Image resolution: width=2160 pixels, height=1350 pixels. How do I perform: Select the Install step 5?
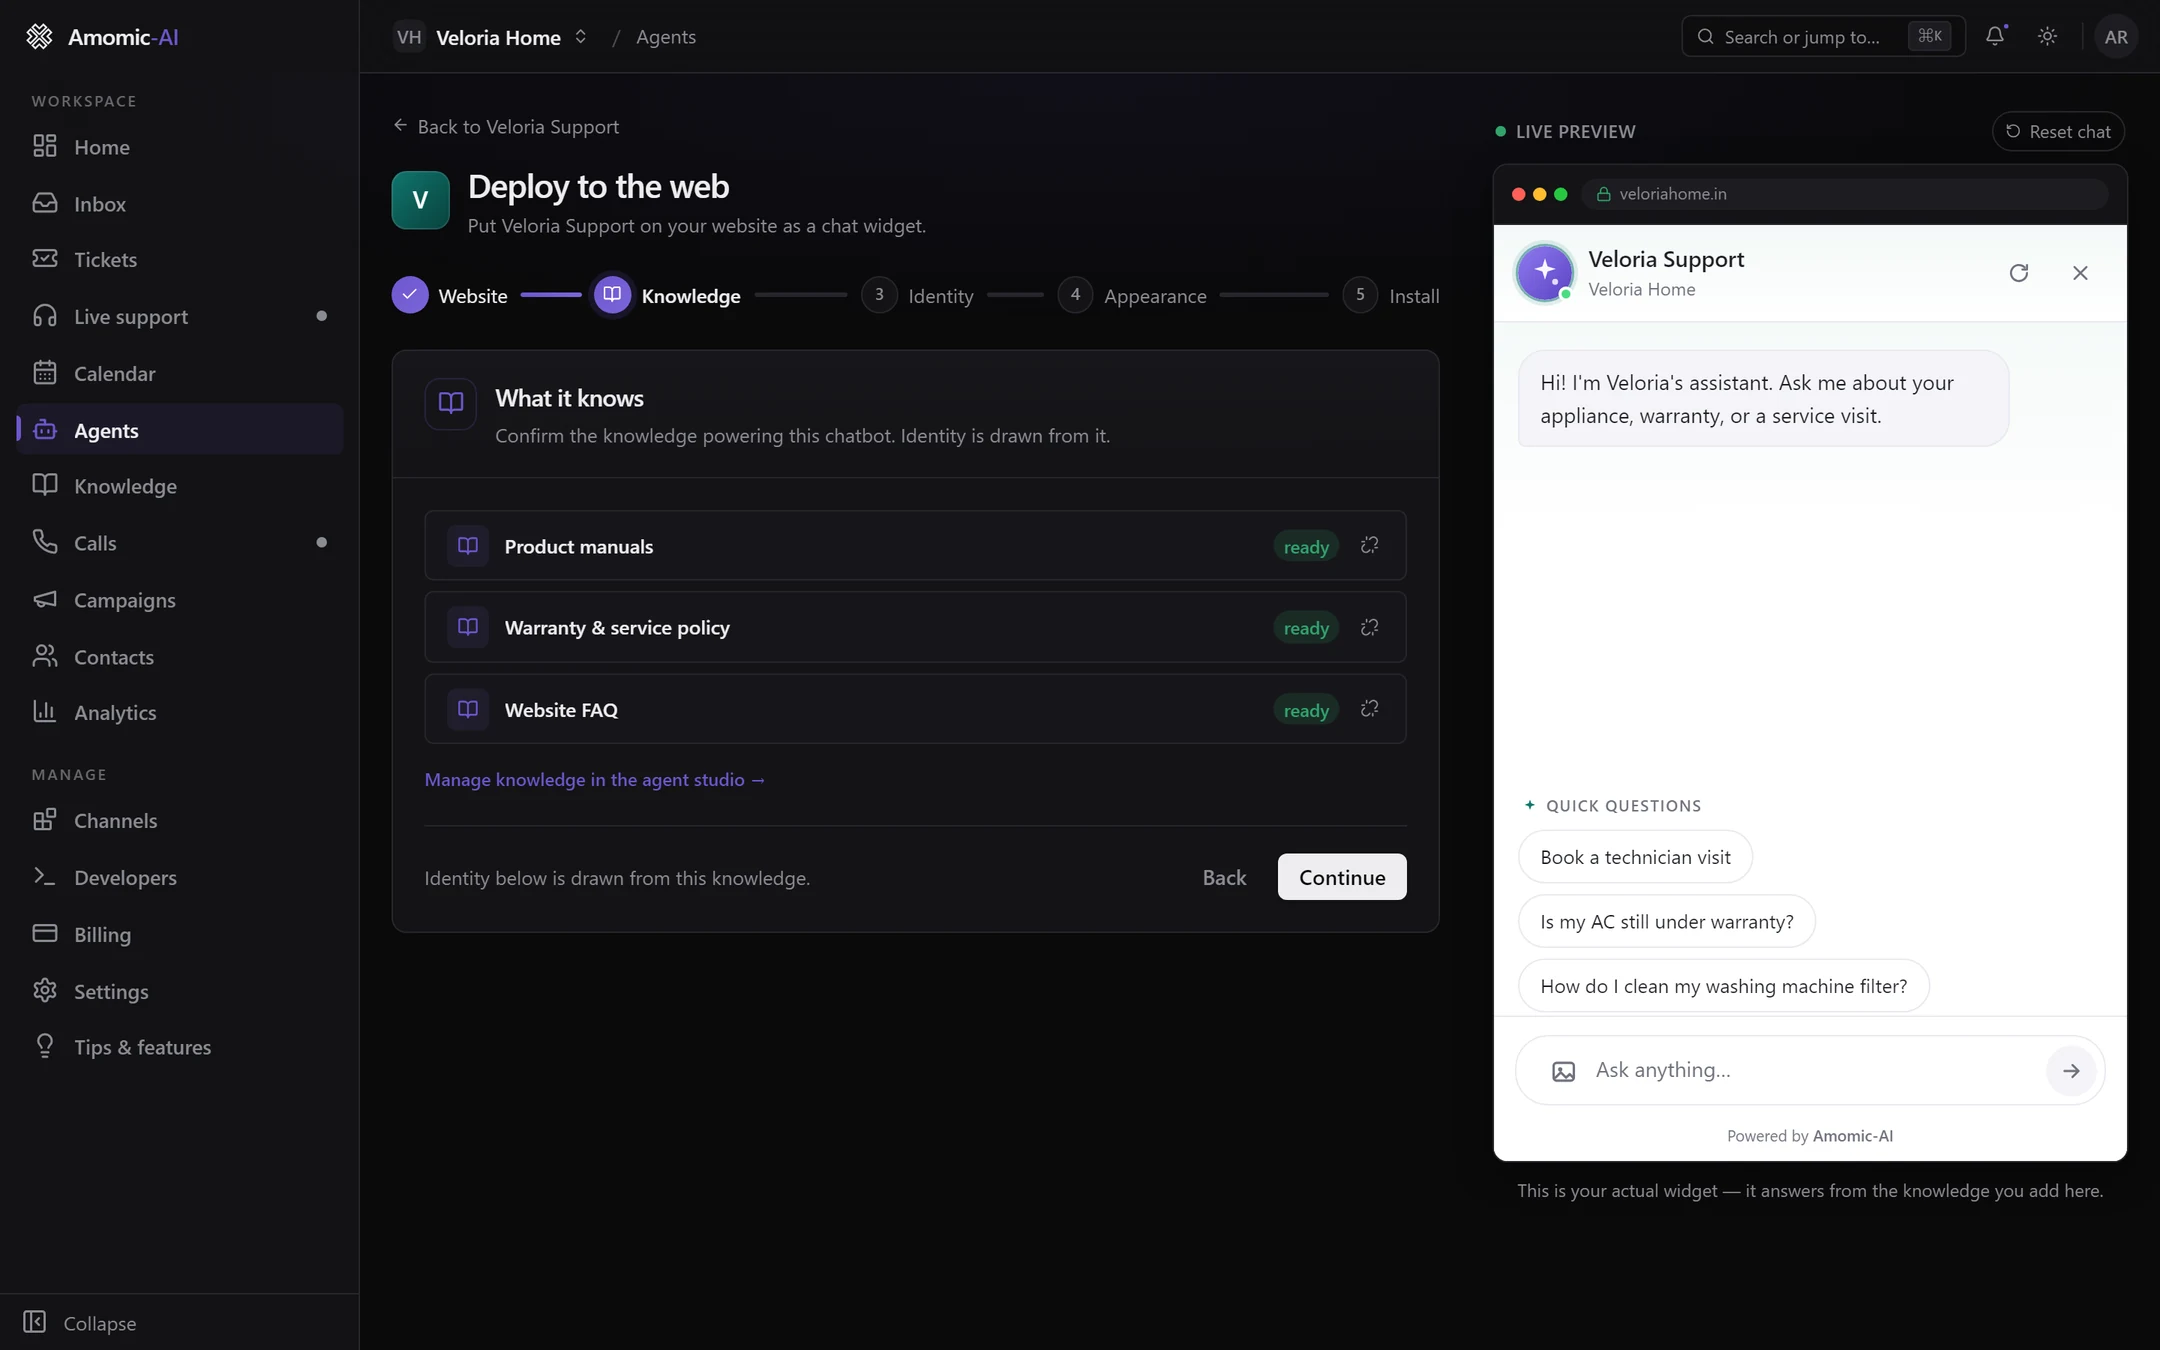[x=1391, y=296]
